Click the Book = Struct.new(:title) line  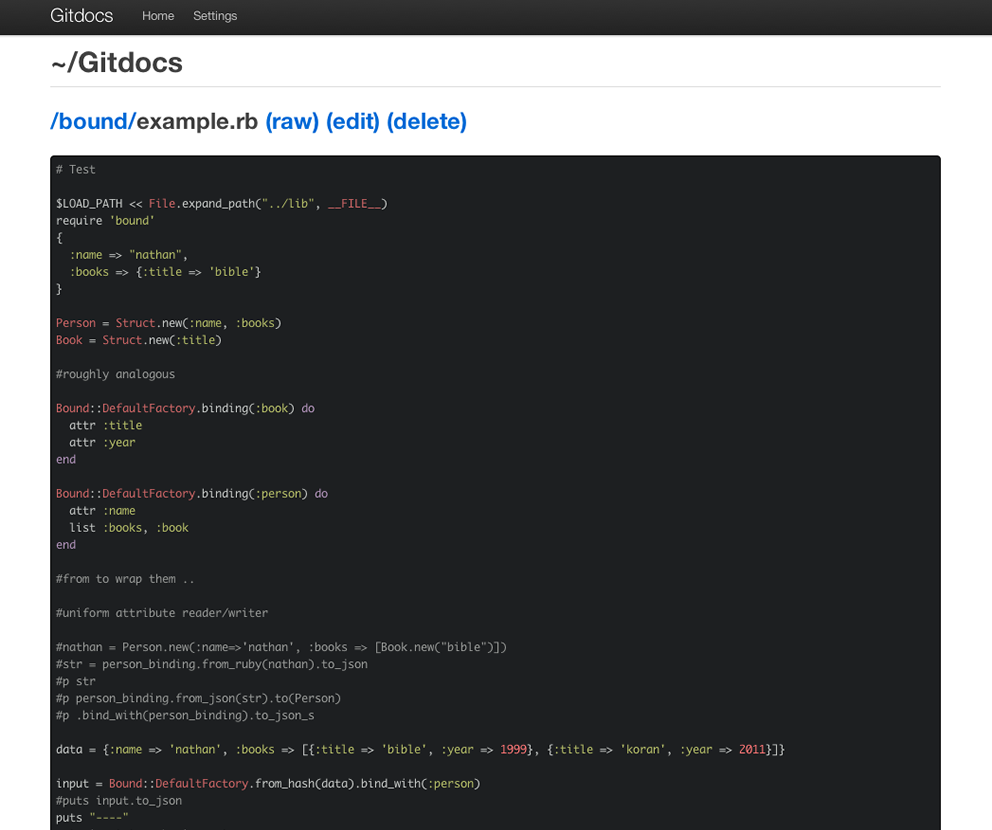pos(139,340)
